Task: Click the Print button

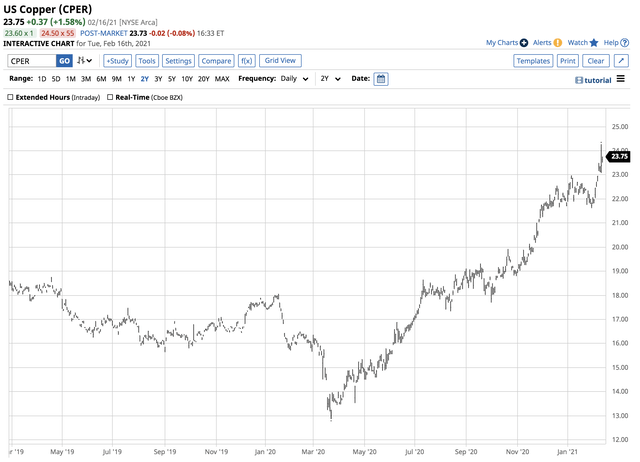Action: tap(568, 61)
